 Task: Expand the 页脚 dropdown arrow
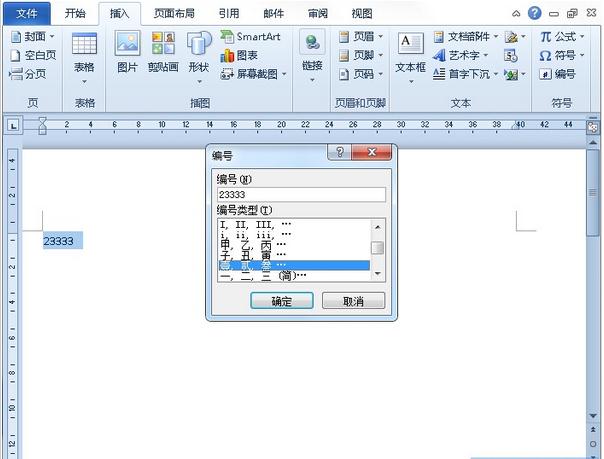tap(381, 55)
